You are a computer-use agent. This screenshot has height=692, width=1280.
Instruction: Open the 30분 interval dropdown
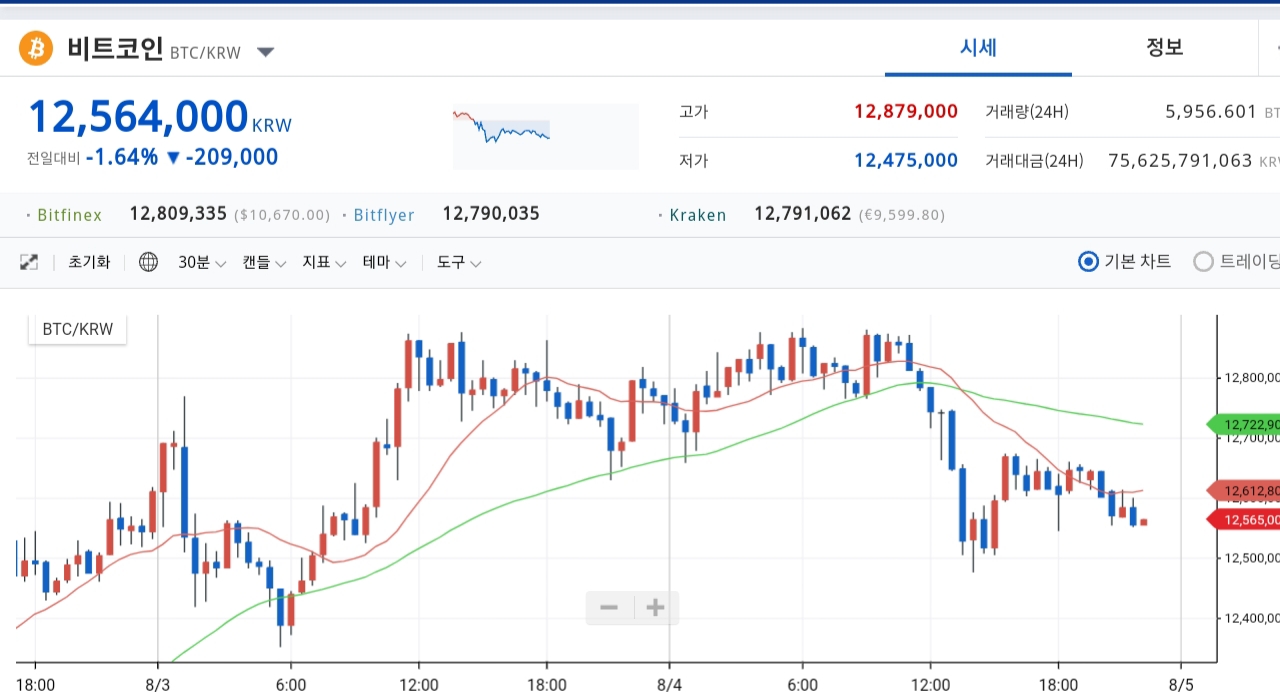[x=202, y=263]
